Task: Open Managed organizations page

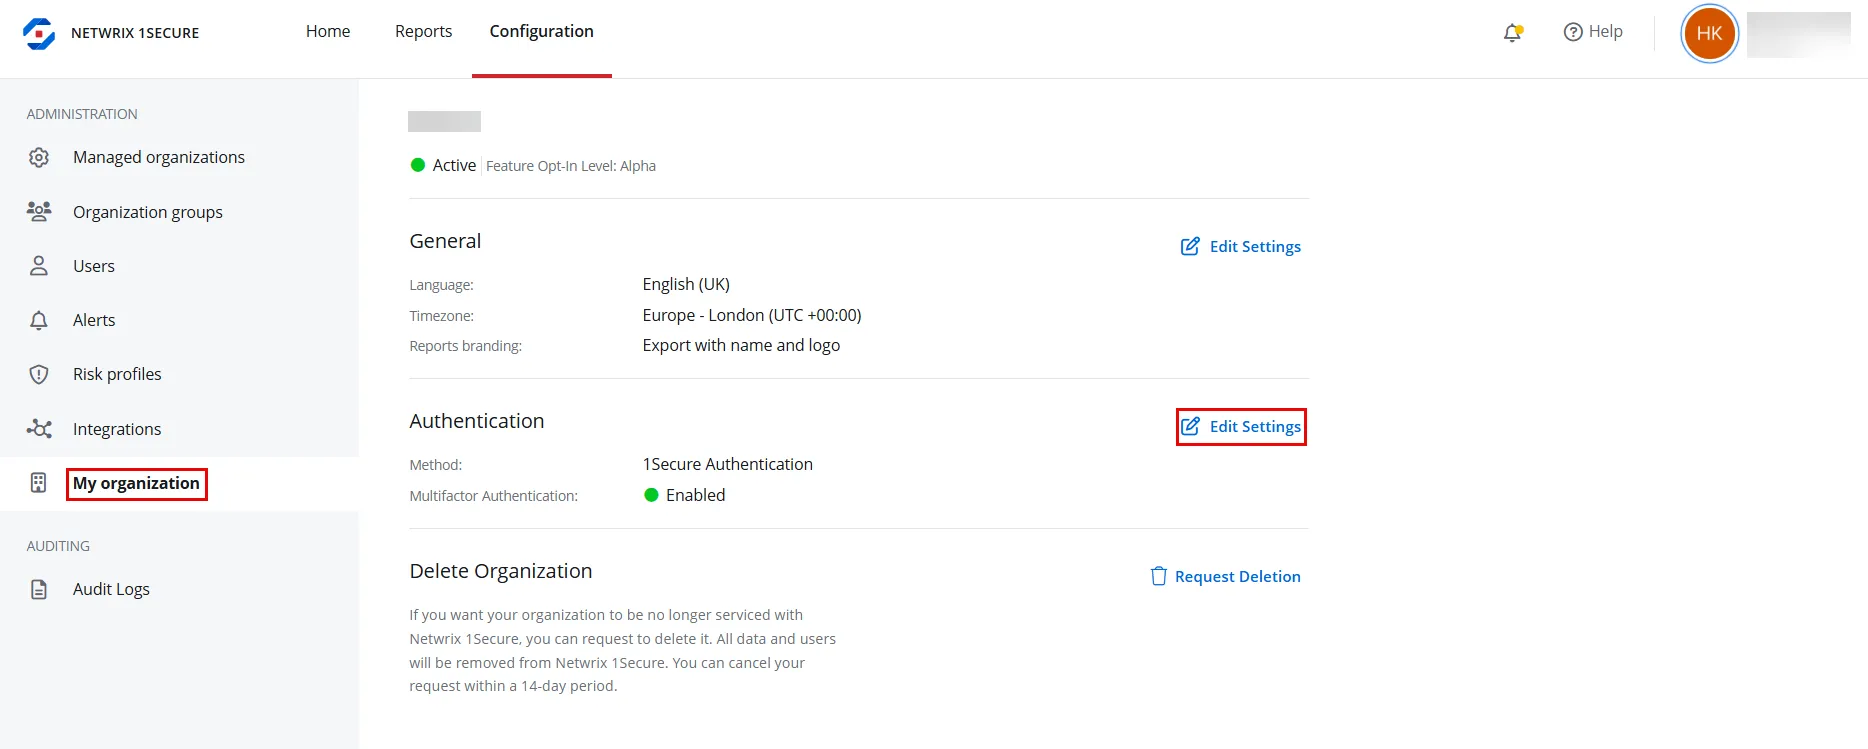Action: [x=159, y=157]
